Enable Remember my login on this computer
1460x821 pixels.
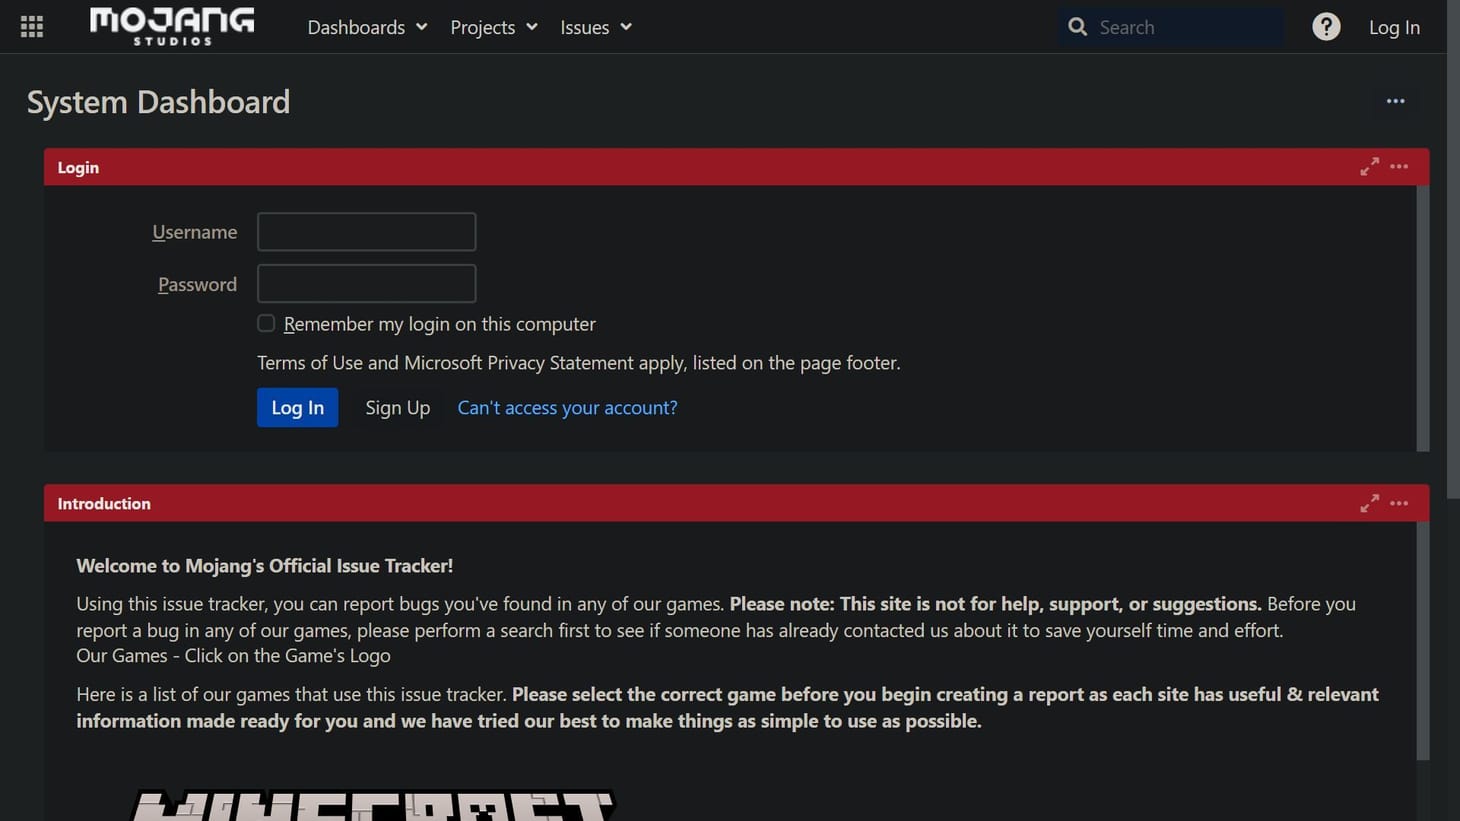point(266,323)
